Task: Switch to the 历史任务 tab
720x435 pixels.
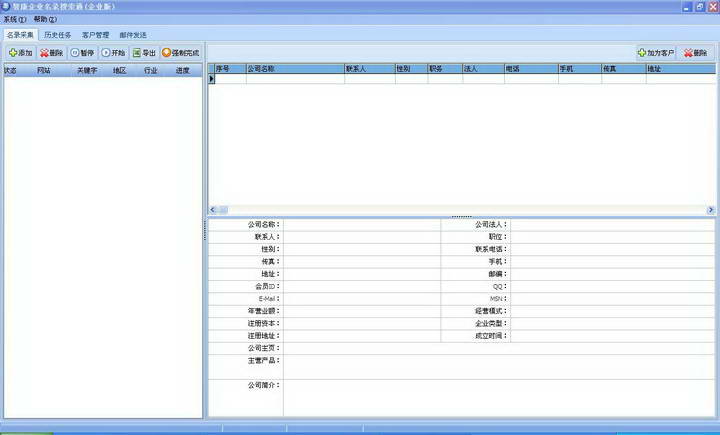Action: tap(58, 34)
